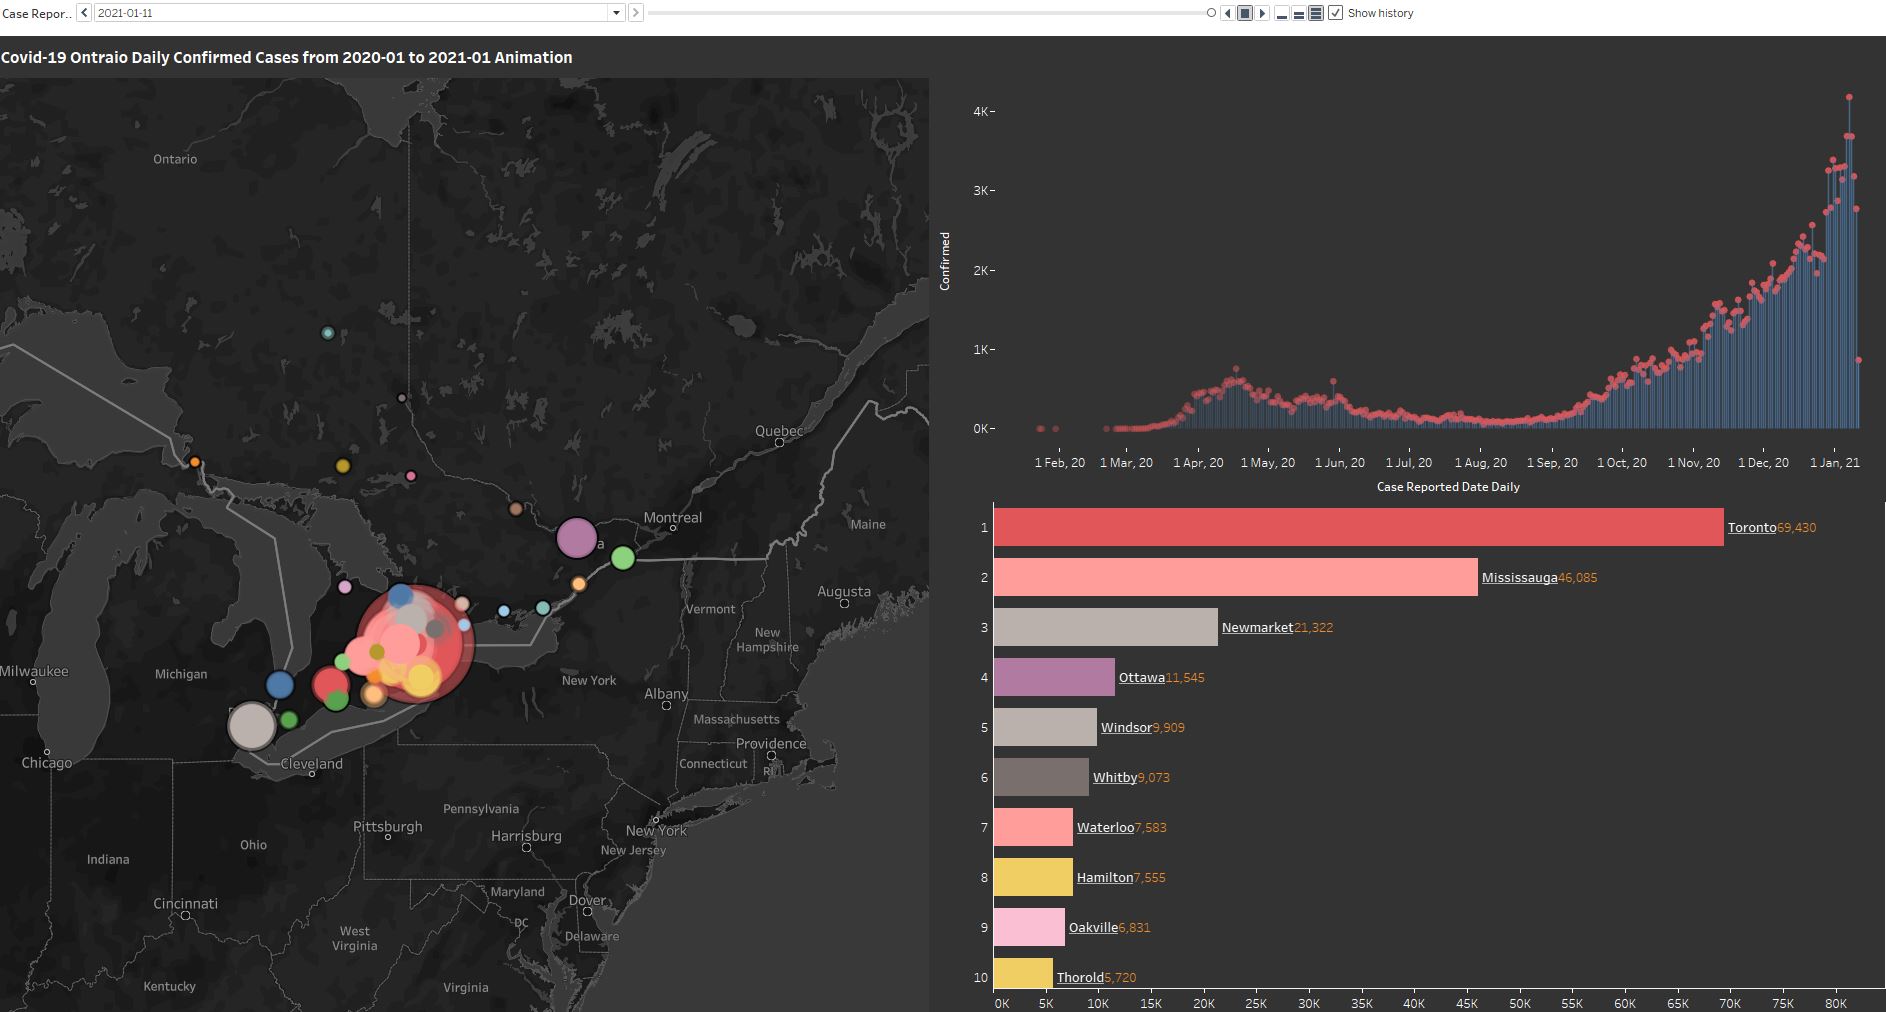
Task: Select the purple Ottawa bubble on the map
Action: tap(575, 538)
